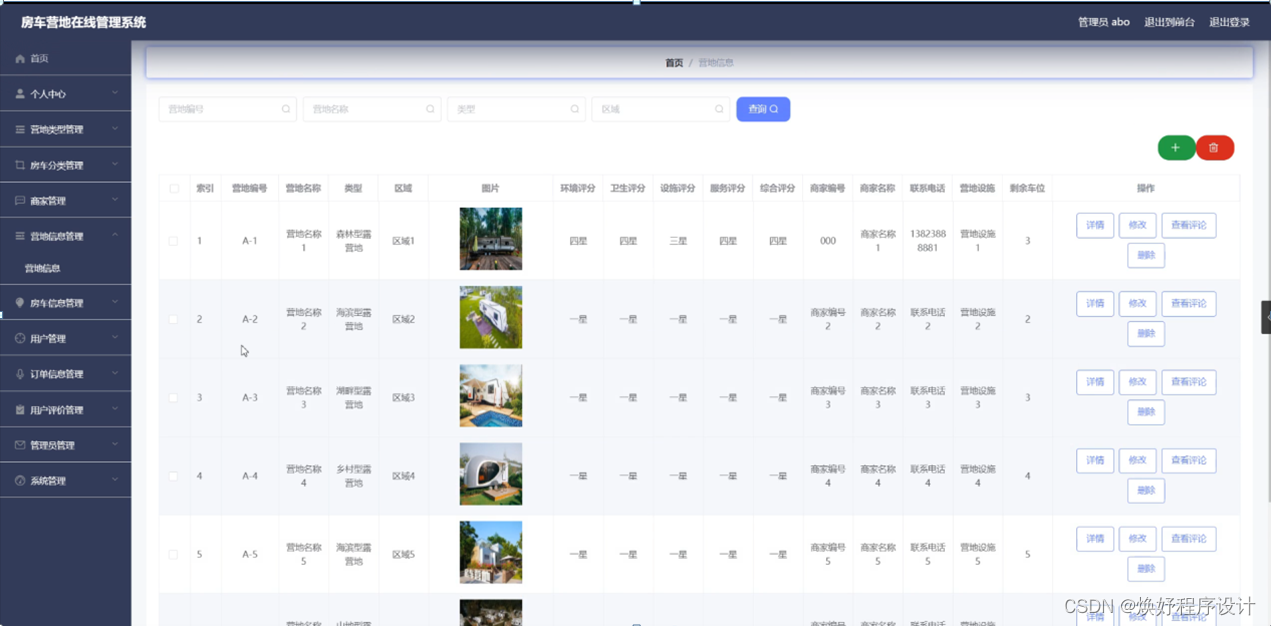Image resolution: width=1271 pixels, height=626 pixels.
Task: Tick the checkbox for row A-4
Action: pyautogui.click(x=174, y=476)
